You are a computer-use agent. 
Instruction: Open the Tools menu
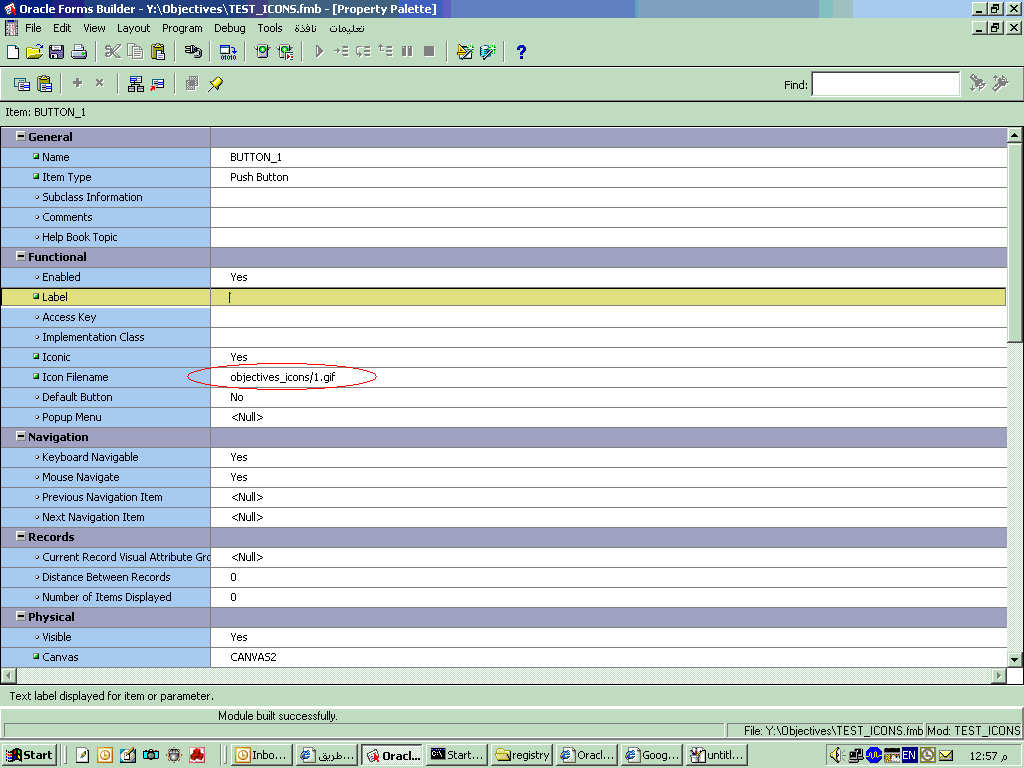pyautogui.click(x=270, y=28)
